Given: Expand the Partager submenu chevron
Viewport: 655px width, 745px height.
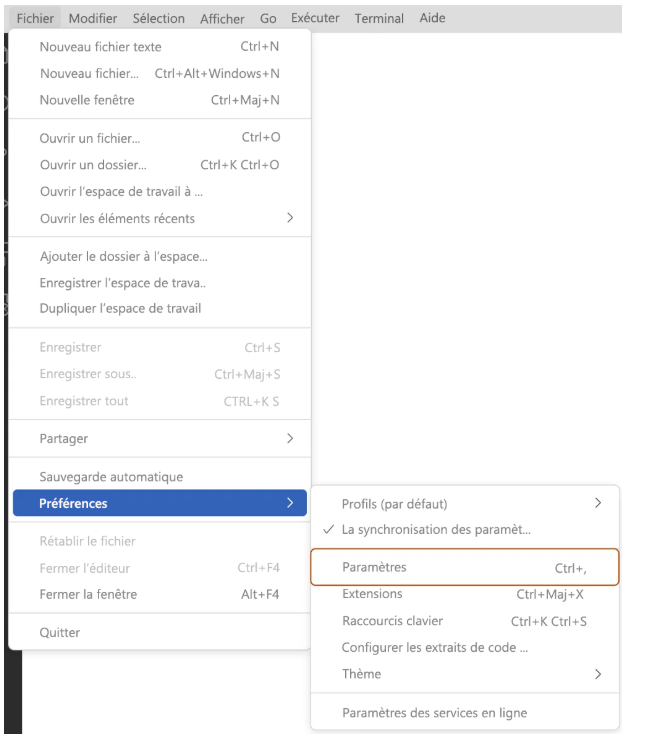Looking at the screenshot, I should point(290,439).
